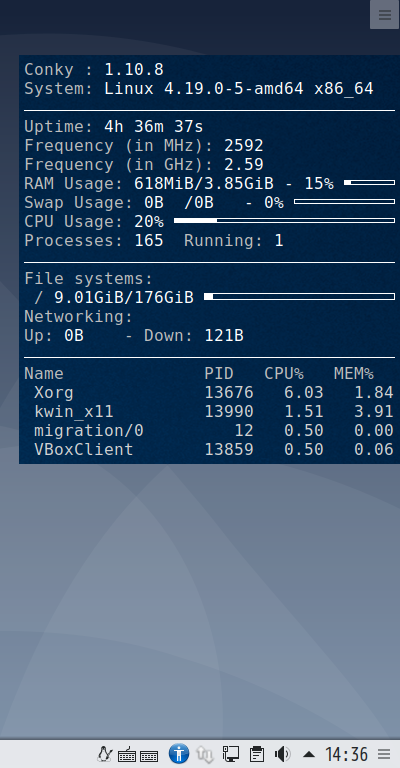Expand hidden tray icons with the up arrow
The image size is (400, 768).
point(308,754)
